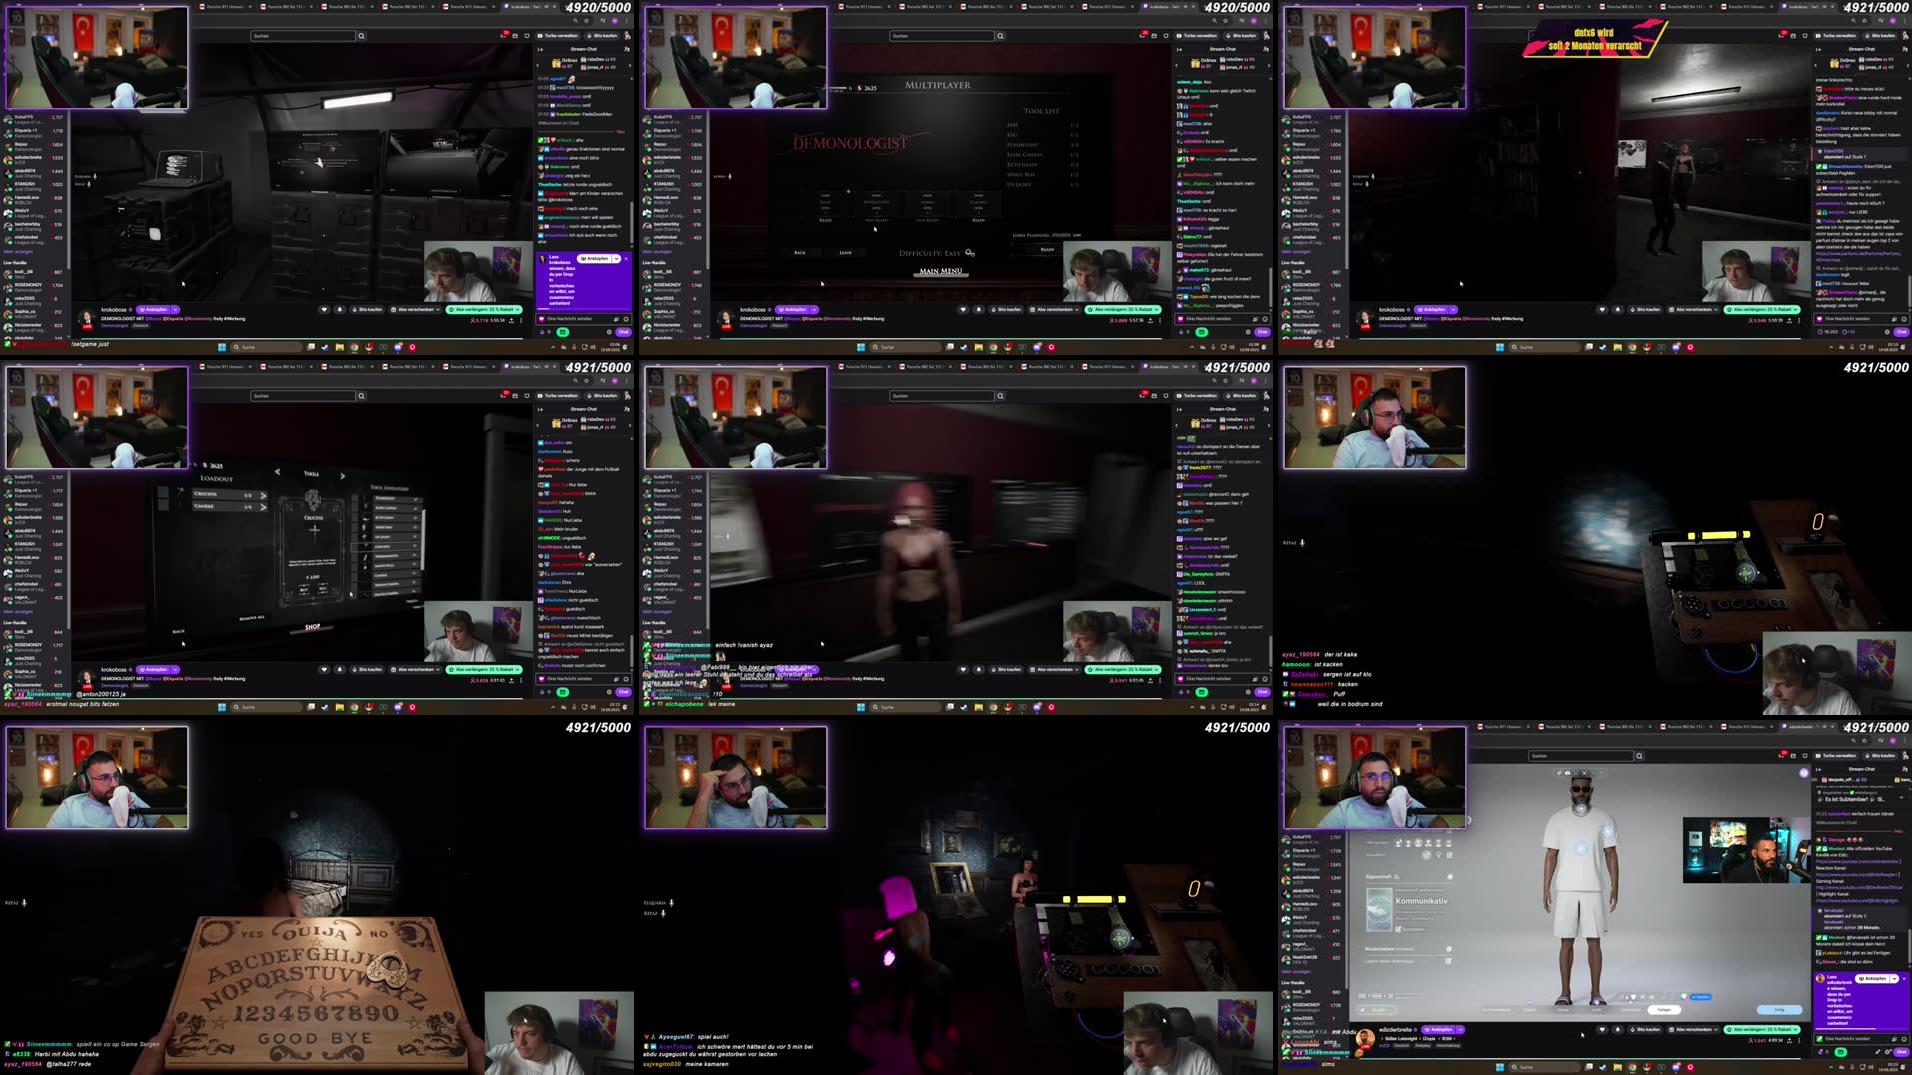Click MAIN MENU in the Demonologist Multiplayer frame
The width and height of the screenshot is (1912, 1075).
940,271
